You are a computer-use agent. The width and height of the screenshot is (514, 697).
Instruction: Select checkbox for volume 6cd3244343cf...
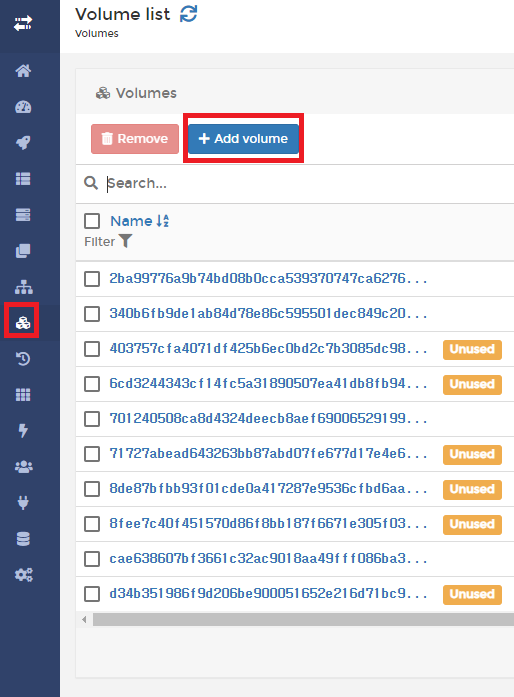coord(92,384)
